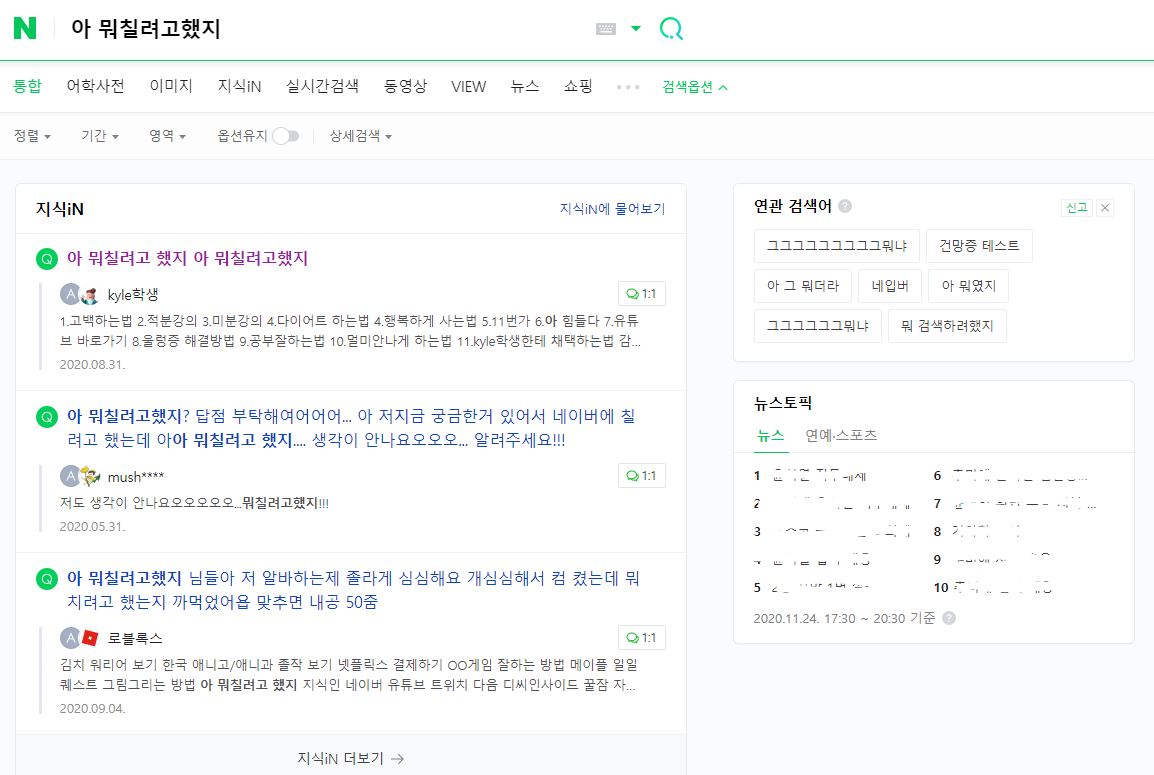
Task: Open the 기간 dropdown
Action: 99,135
